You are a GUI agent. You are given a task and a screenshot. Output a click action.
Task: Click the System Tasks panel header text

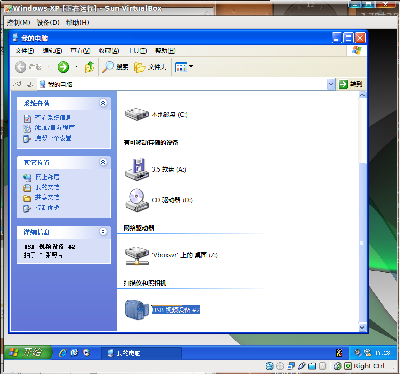tap(36, 103)
